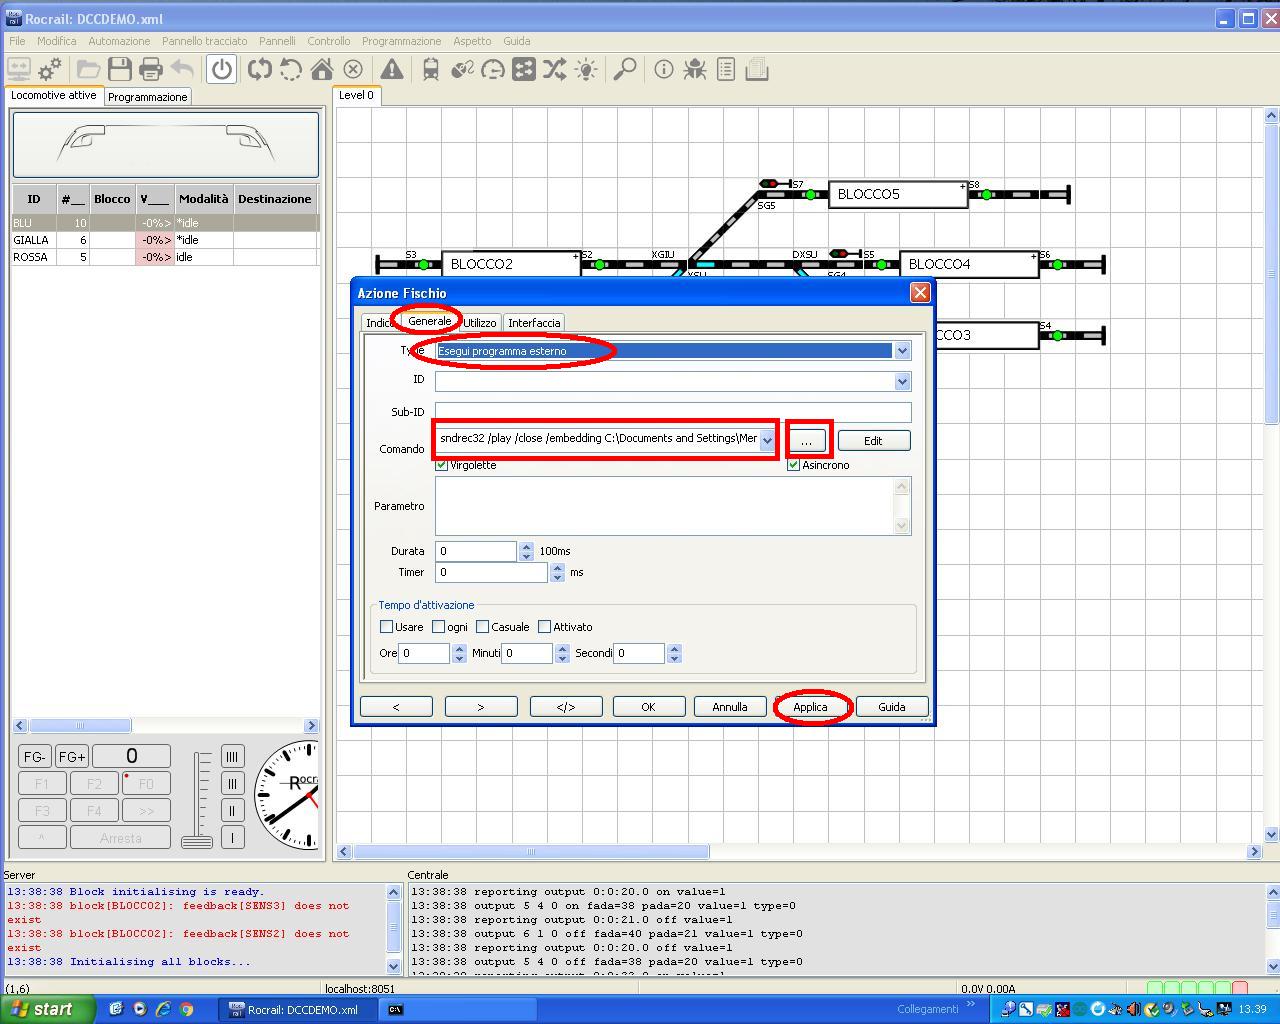The height and width of the screenshot is (1024, 1280).
Task: Open the locomotives table train icon
Action: pos(431,69)
